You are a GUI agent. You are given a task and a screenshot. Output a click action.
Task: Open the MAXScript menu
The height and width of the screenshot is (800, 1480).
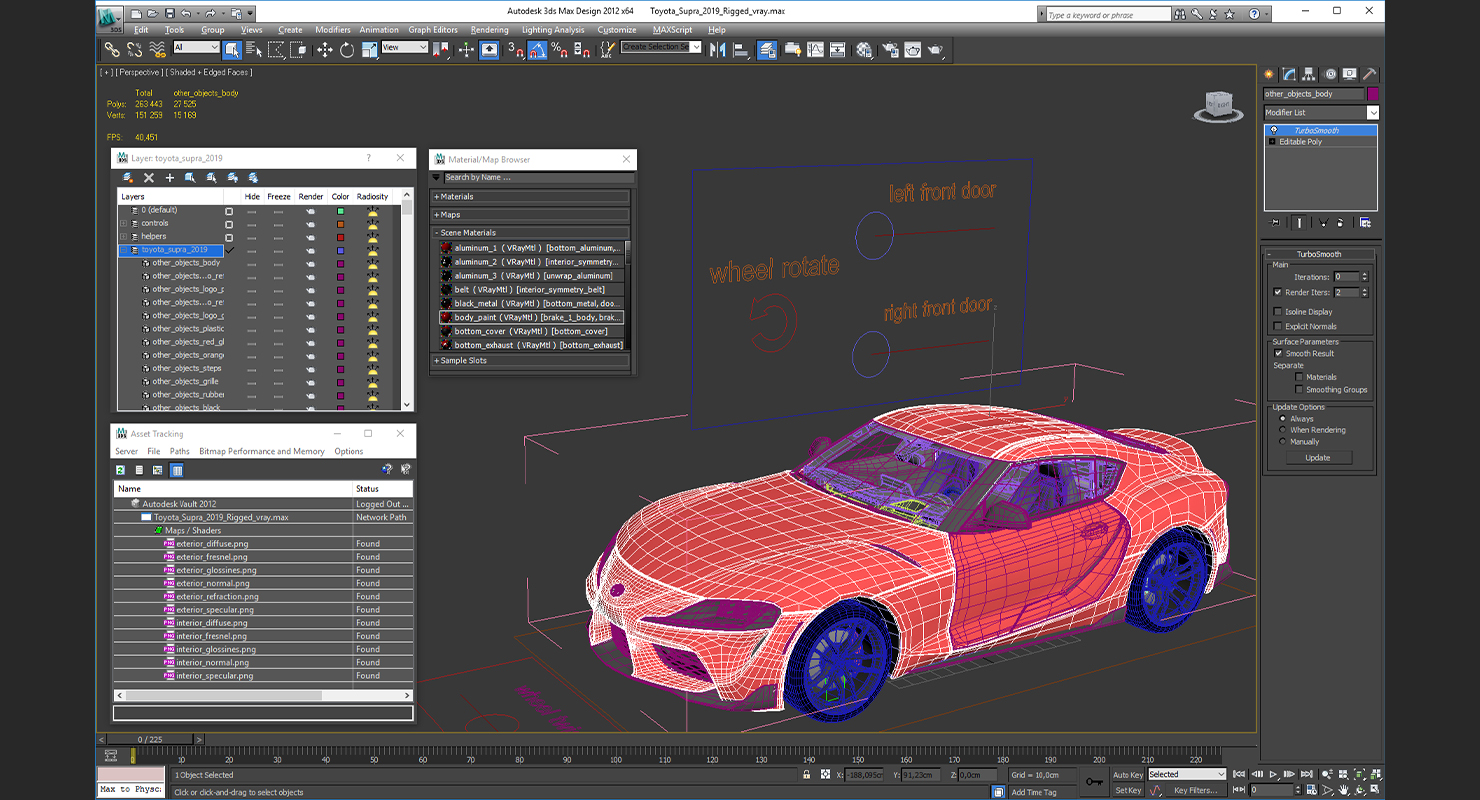coord(673,30)
